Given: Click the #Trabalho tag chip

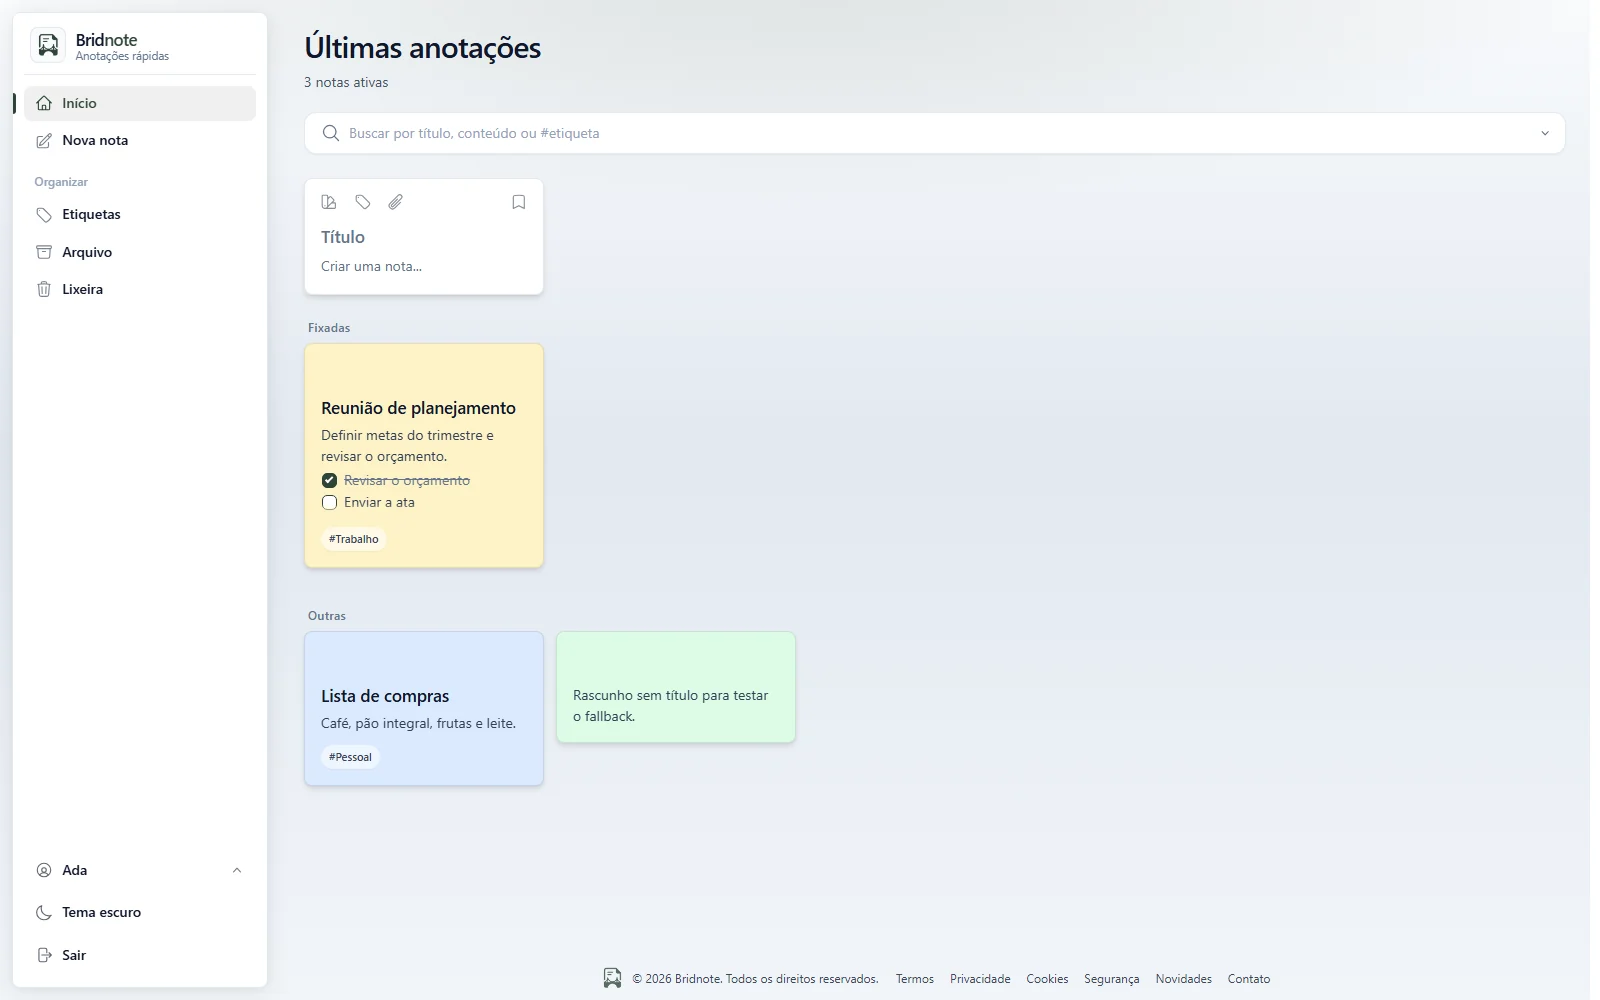Looking at the screenshot, I should [x=354, y=539].
